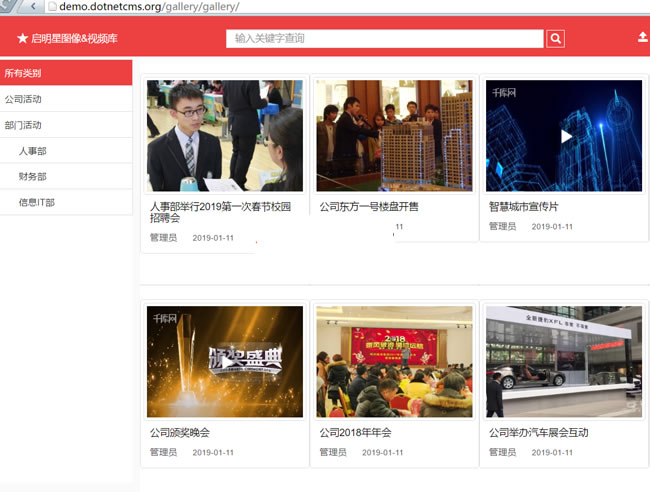Open the 公司举办汽车展会互动 title link
Image resolution: width=650 pixels, height=492 pixels.
(x=539, y=433)
